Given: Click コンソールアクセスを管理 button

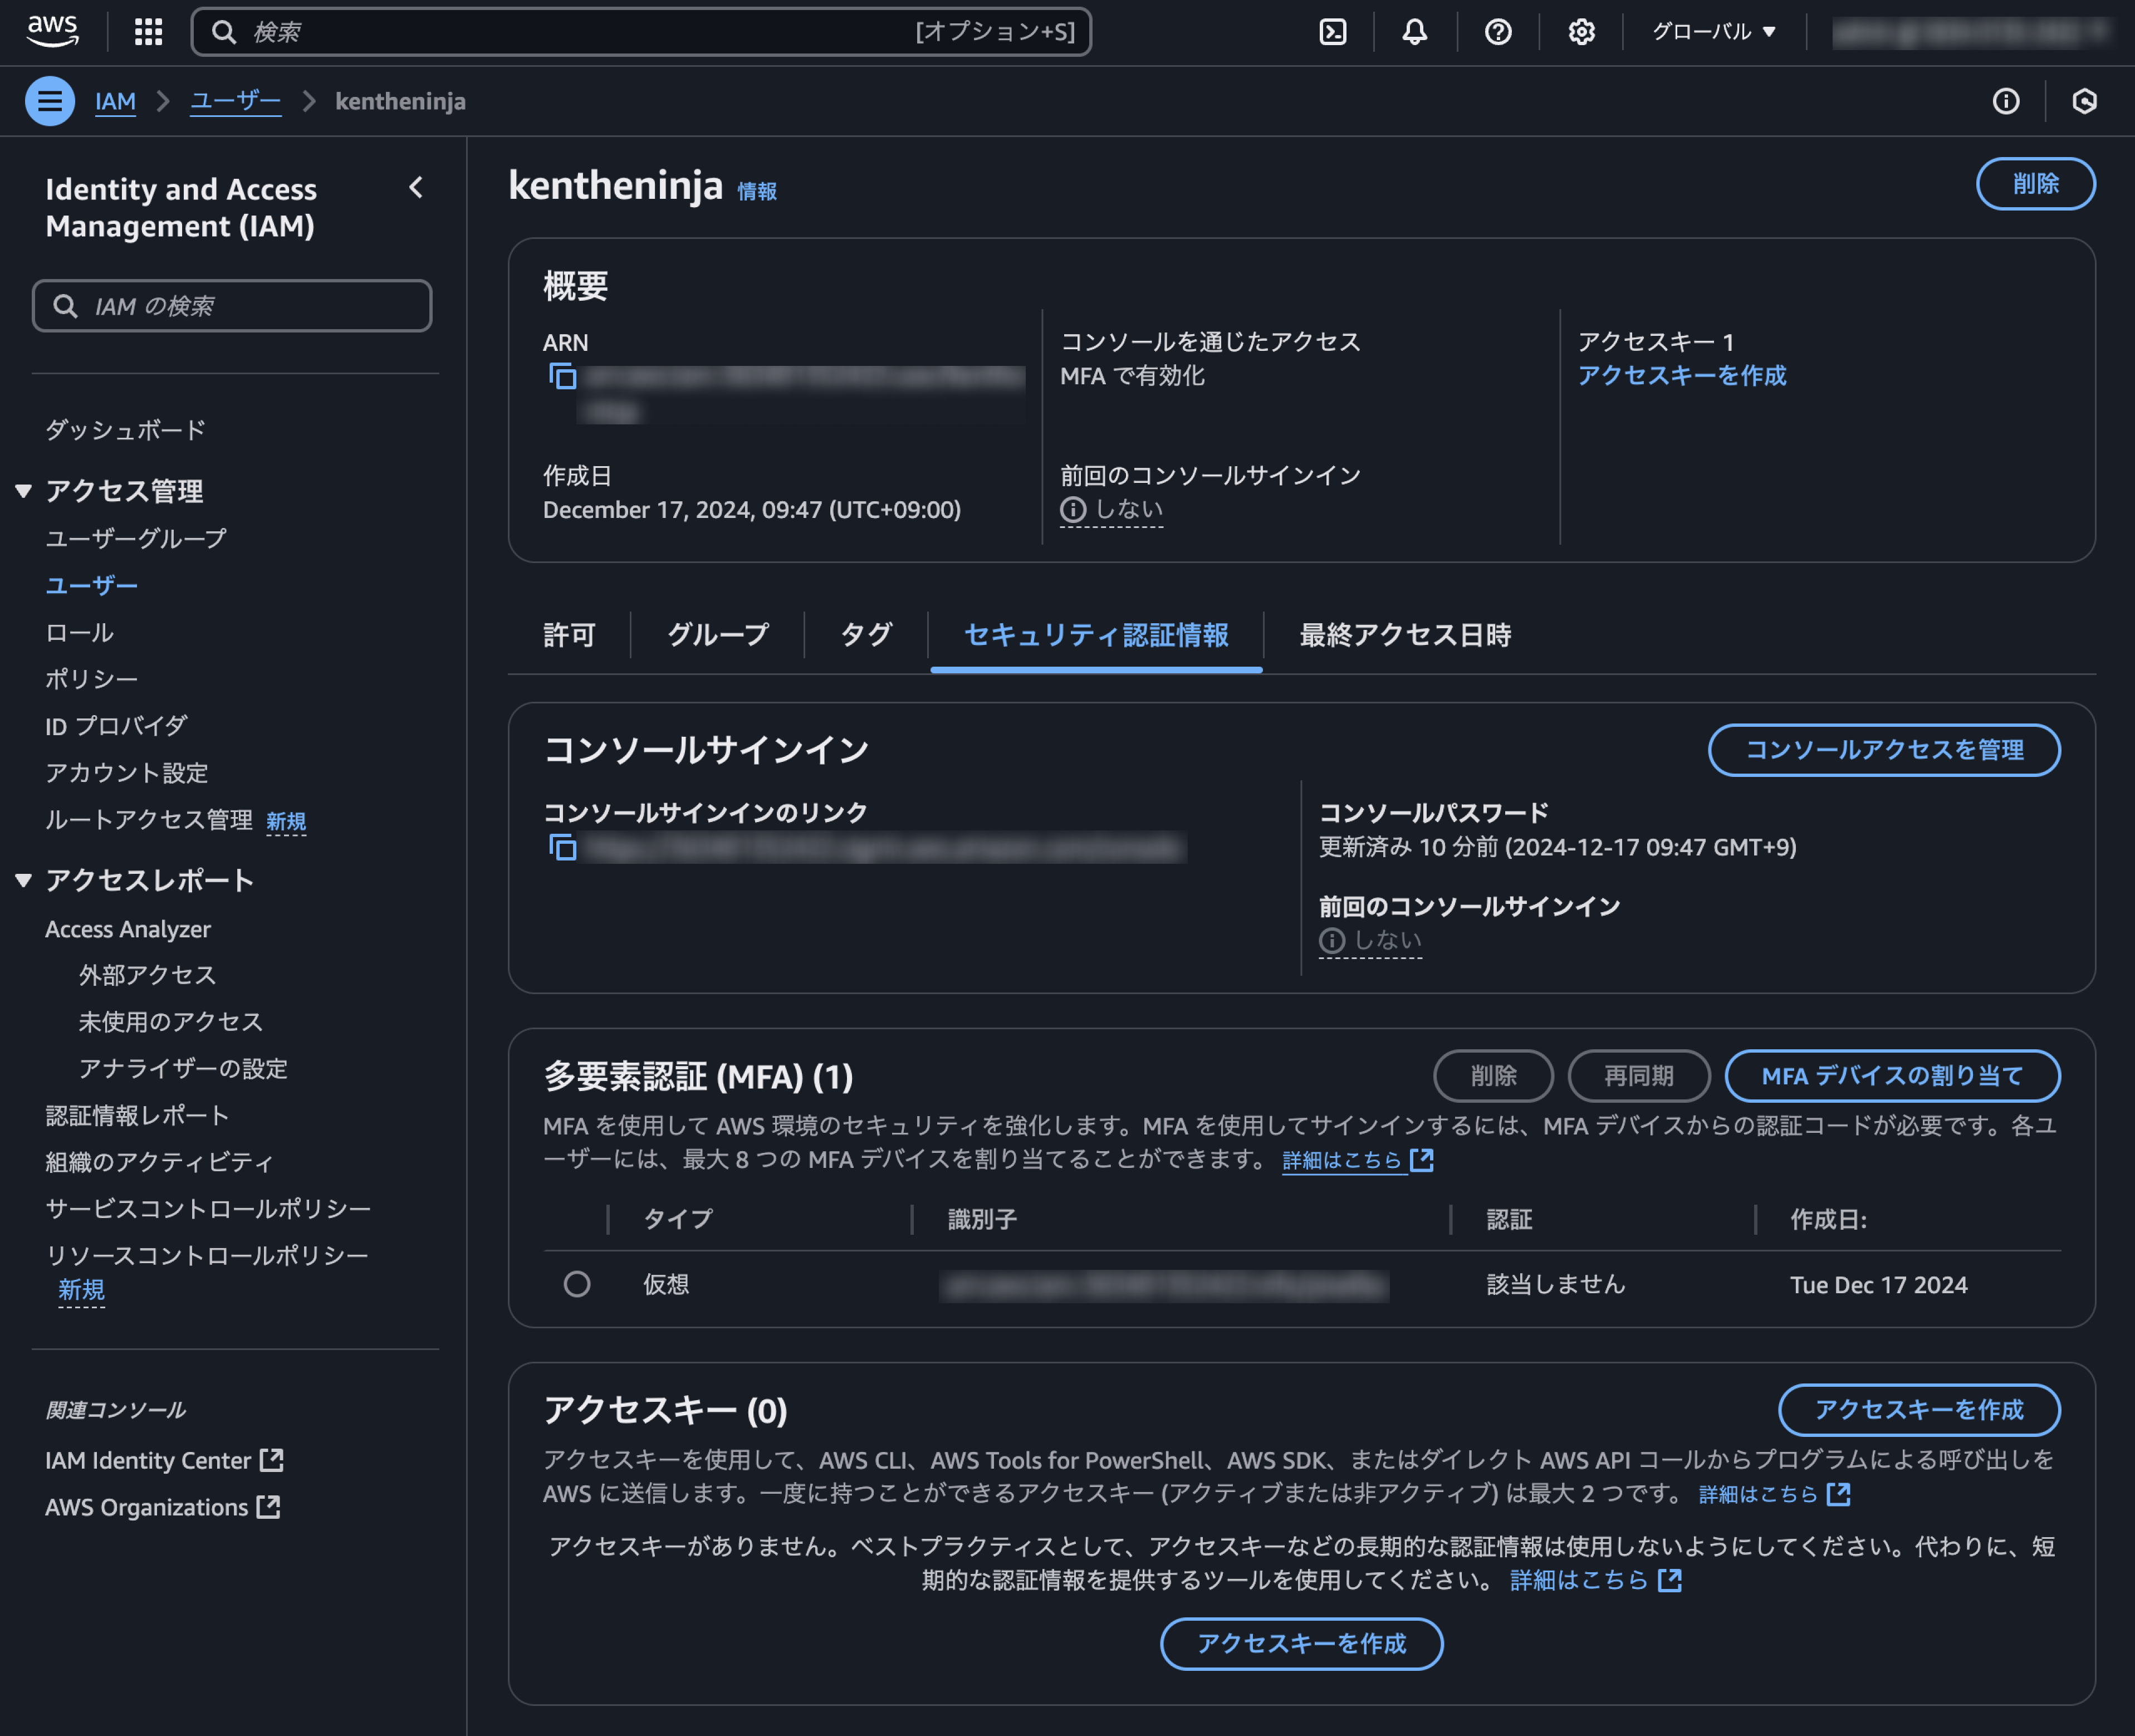Looking at the screenshot, I should pyautogui.click(x=1884, y=750).
